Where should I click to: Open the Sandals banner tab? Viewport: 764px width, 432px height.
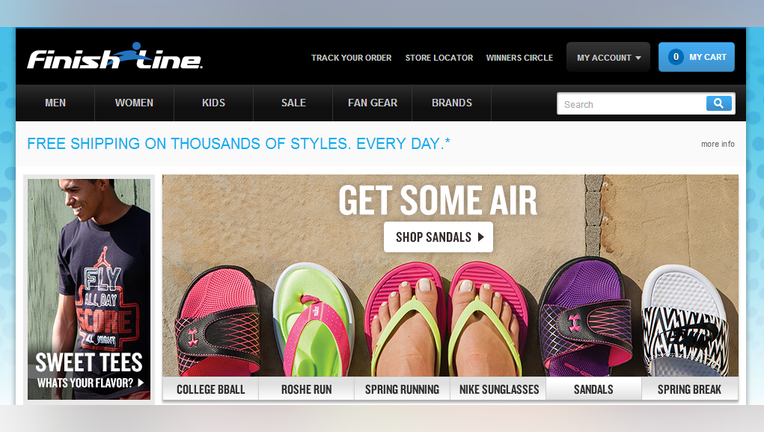click(x=593, y=390)
